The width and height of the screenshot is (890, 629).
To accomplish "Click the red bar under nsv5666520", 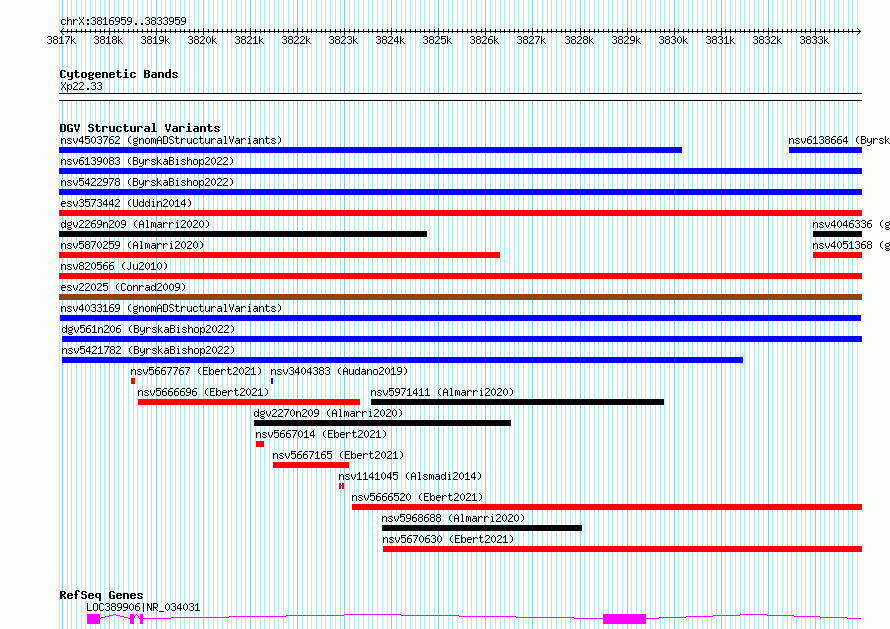I will [607, 508].
